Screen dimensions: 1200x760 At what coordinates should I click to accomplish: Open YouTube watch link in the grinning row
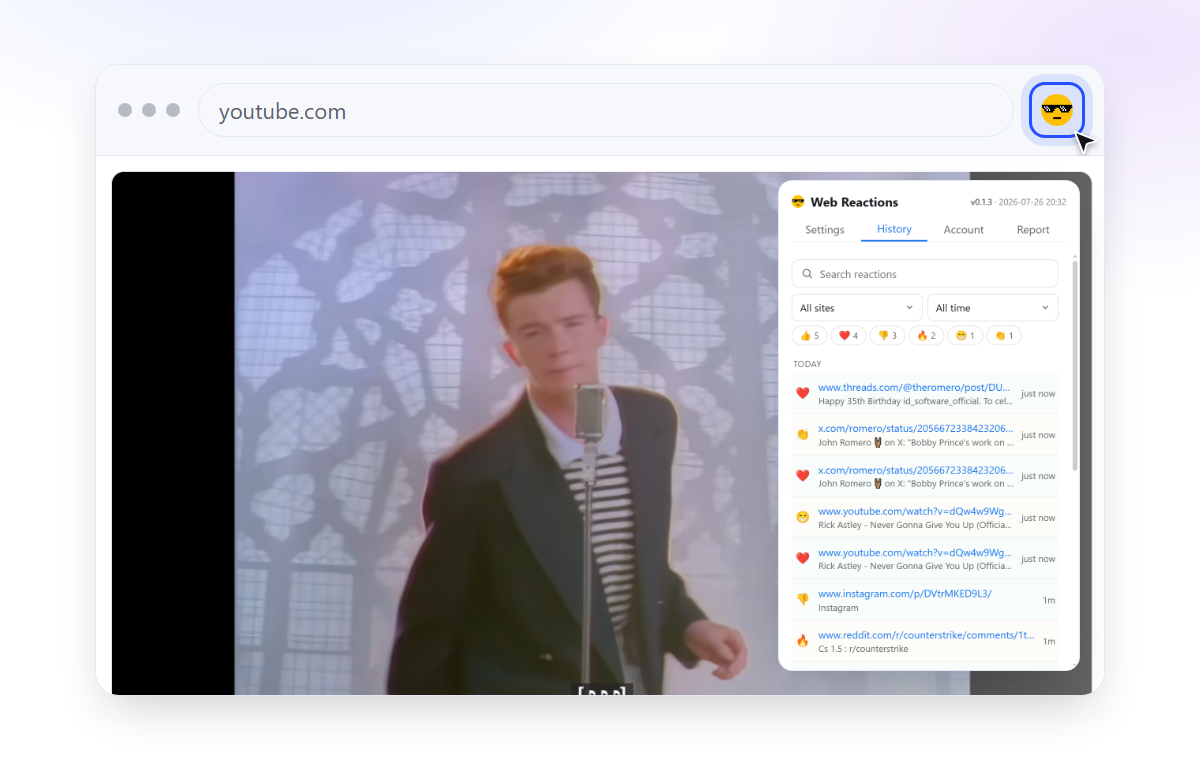914,511
